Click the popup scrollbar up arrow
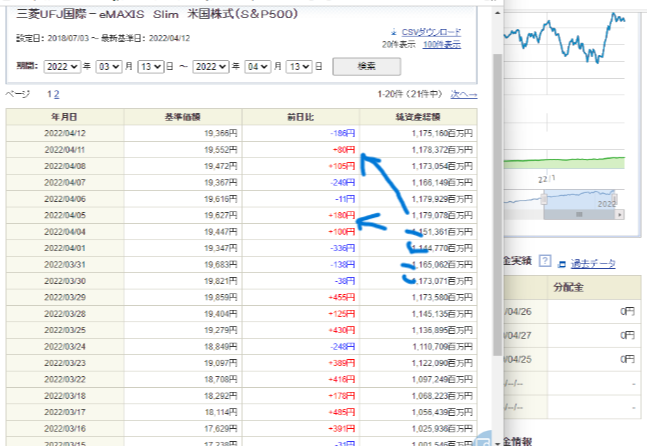 (x=498, y=13)
